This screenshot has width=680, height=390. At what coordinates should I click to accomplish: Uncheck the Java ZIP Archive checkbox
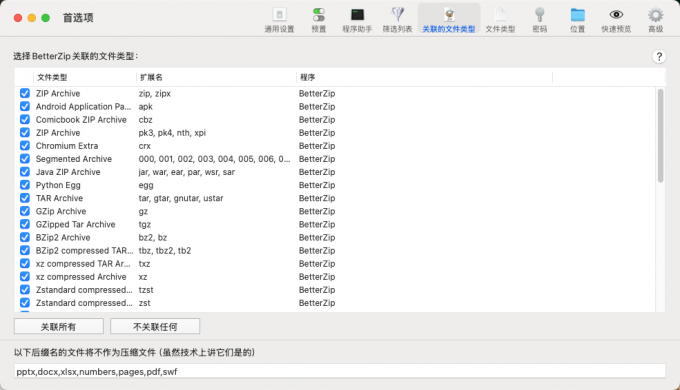click(25, 172)
